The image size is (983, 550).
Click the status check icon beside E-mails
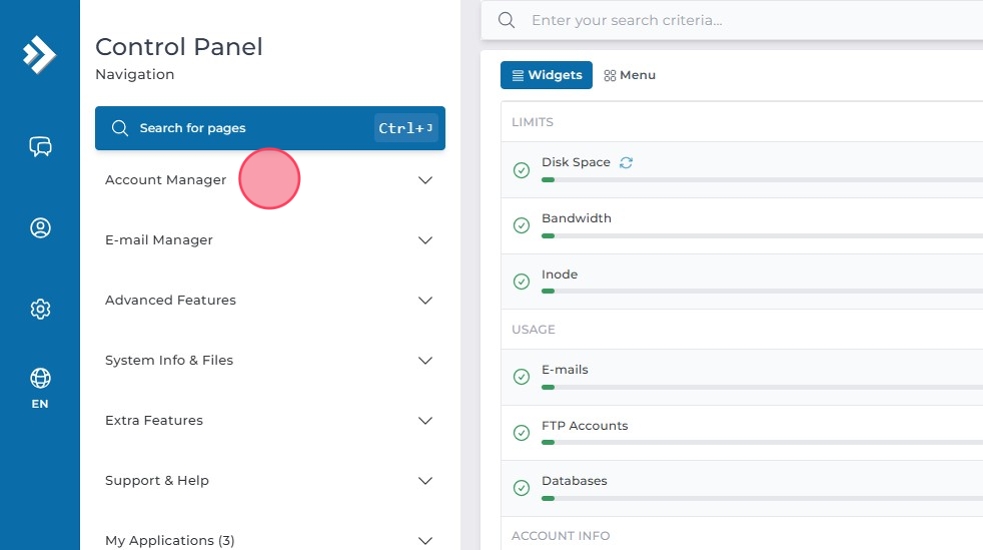521,377
